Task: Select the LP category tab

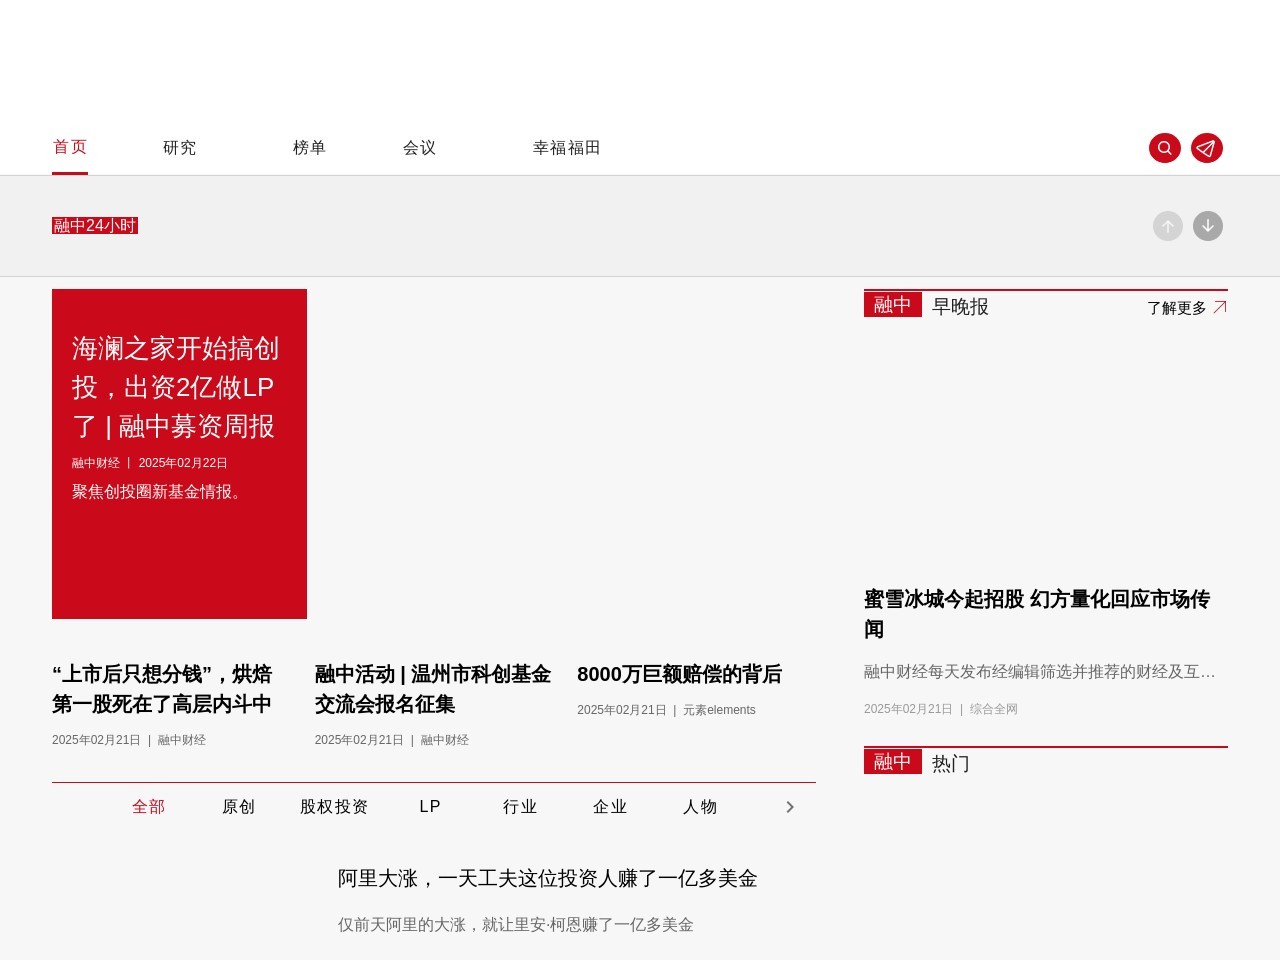Action: click(430, 807)
